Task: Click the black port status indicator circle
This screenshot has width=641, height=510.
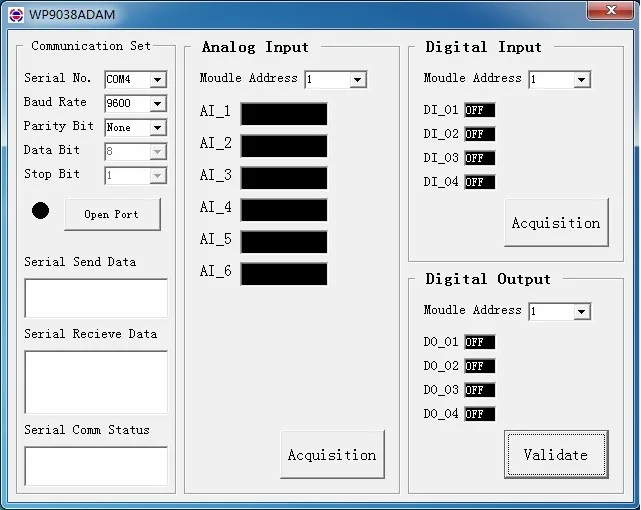Action: pyautogui.click(x=40, y=210)
